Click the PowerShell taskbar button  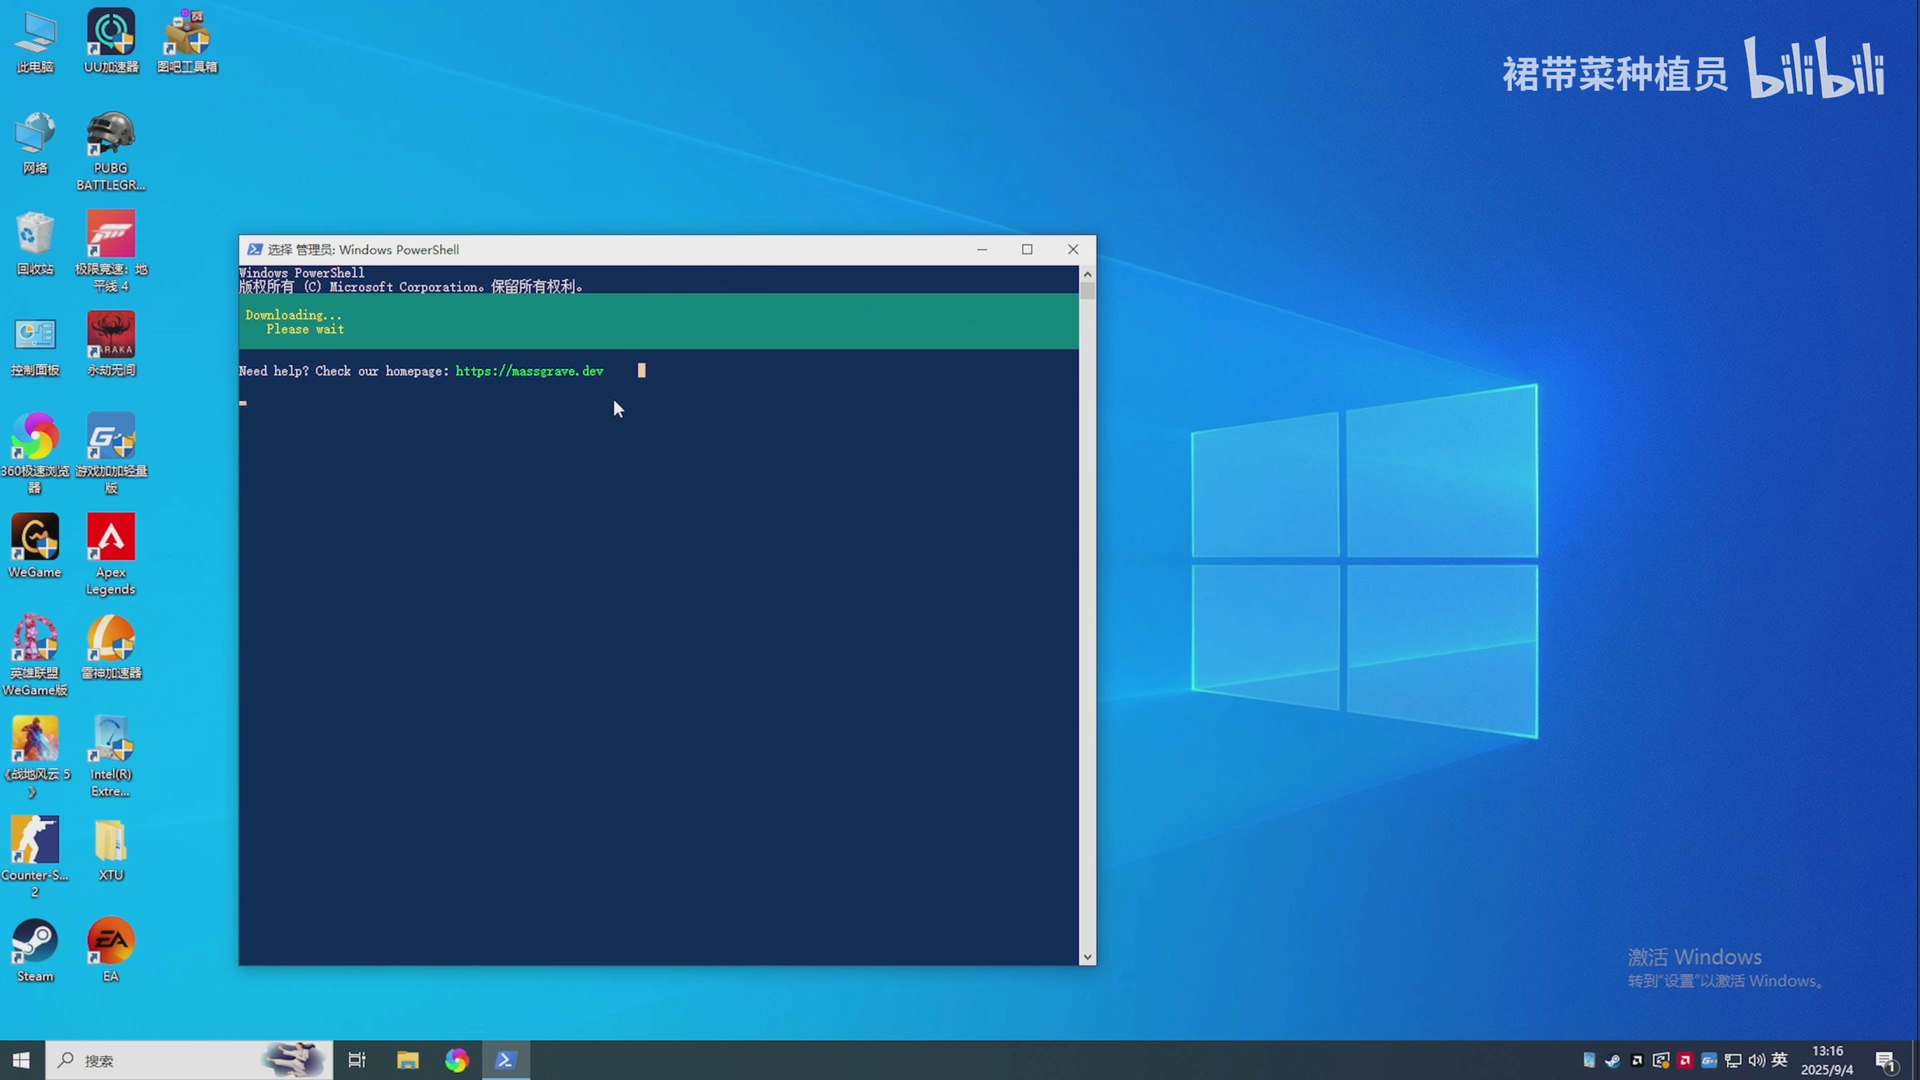click(505, 1060)
